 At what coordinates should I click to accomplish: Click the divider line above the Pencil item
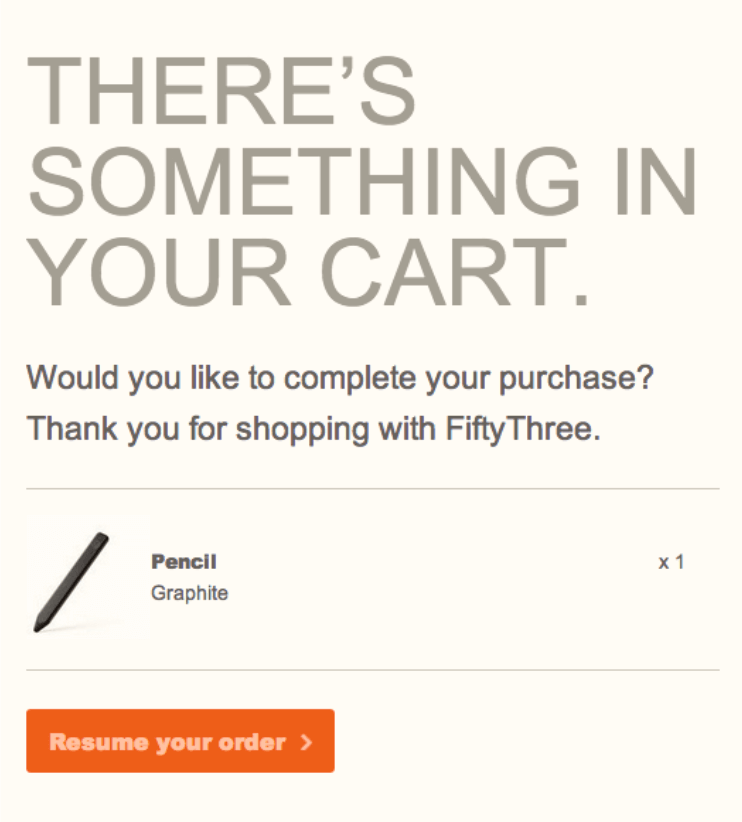pos(373,489)
